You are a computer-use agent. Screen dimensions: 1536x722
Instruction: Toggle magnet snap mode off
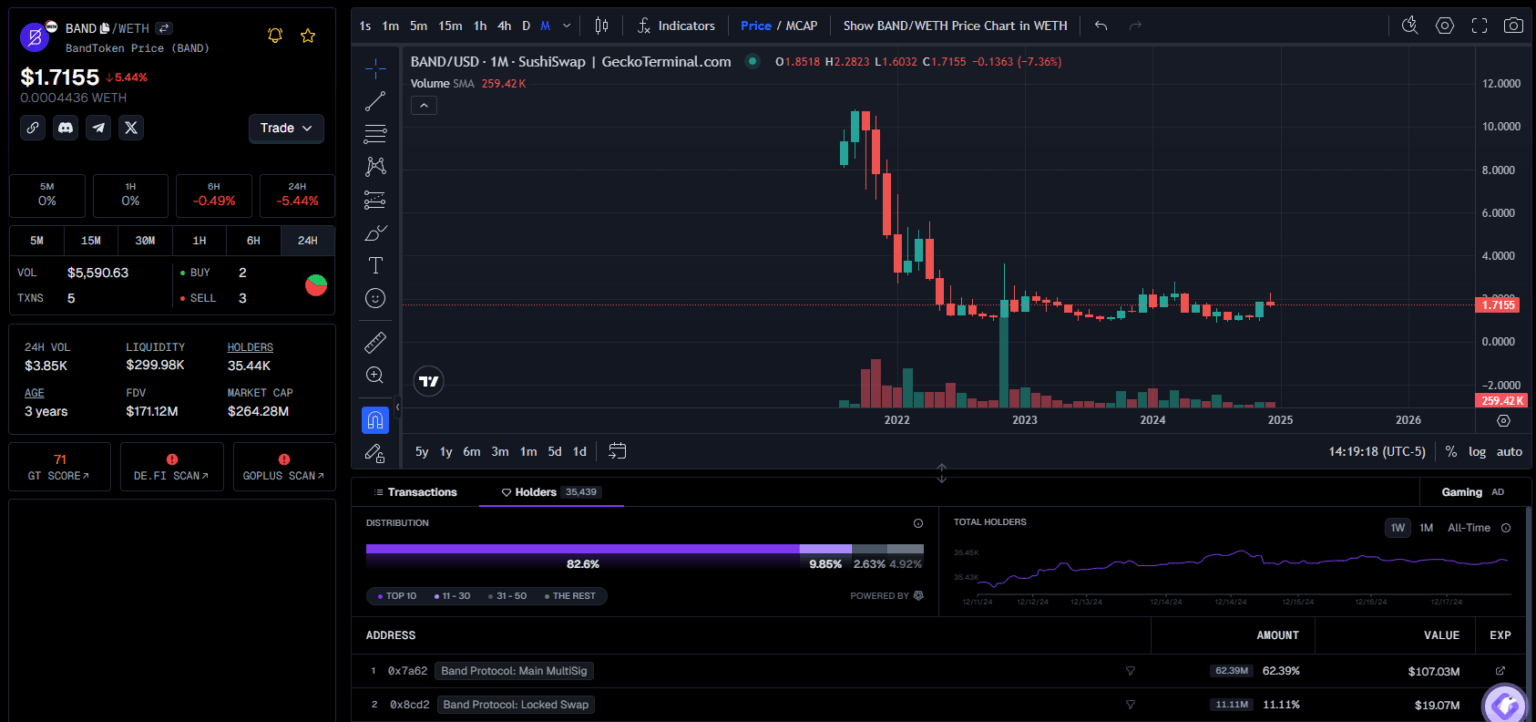(375, 419)
